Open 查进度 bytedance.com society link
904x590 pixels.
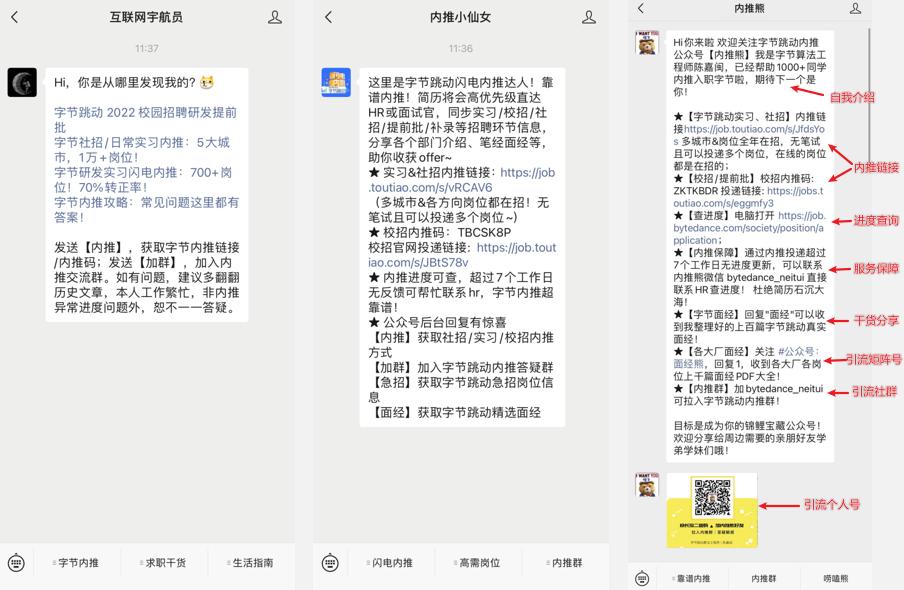coord(749,228)
